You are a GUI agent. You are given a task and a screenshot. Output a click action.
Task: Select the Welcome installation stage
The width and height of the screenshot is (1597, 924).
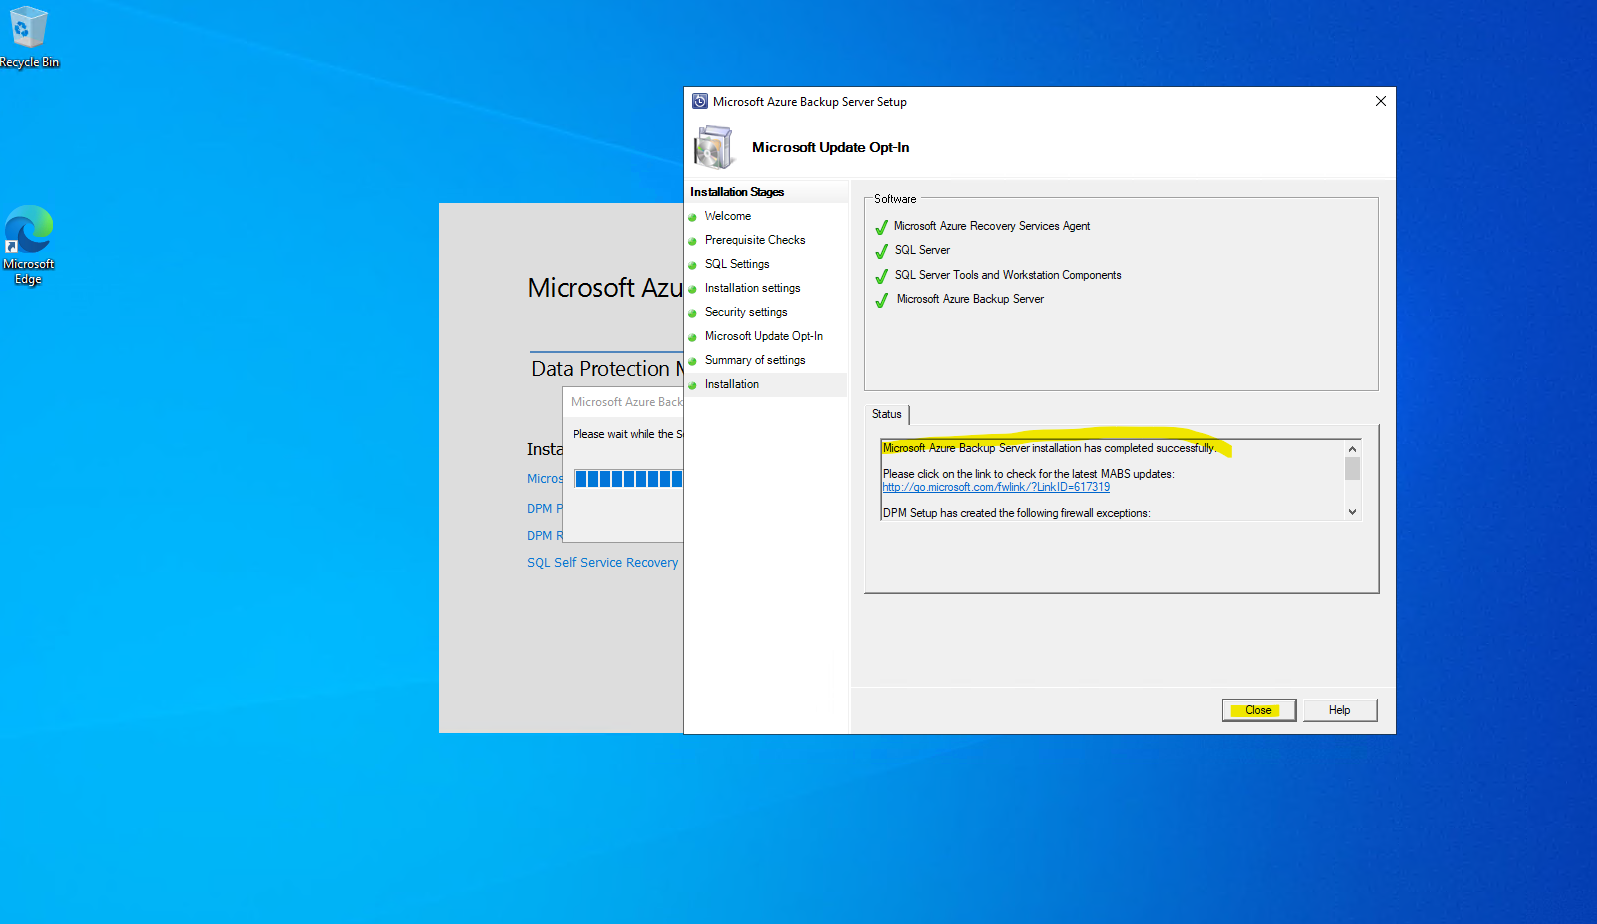coord(727,216)
